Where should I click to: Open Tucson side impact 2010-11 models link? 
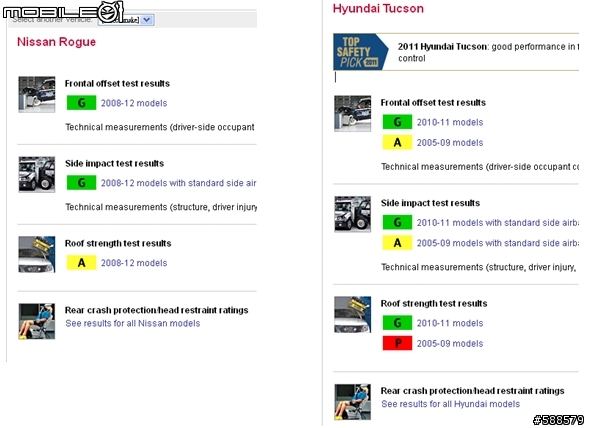pyautogui.click(x=497, y=223)
